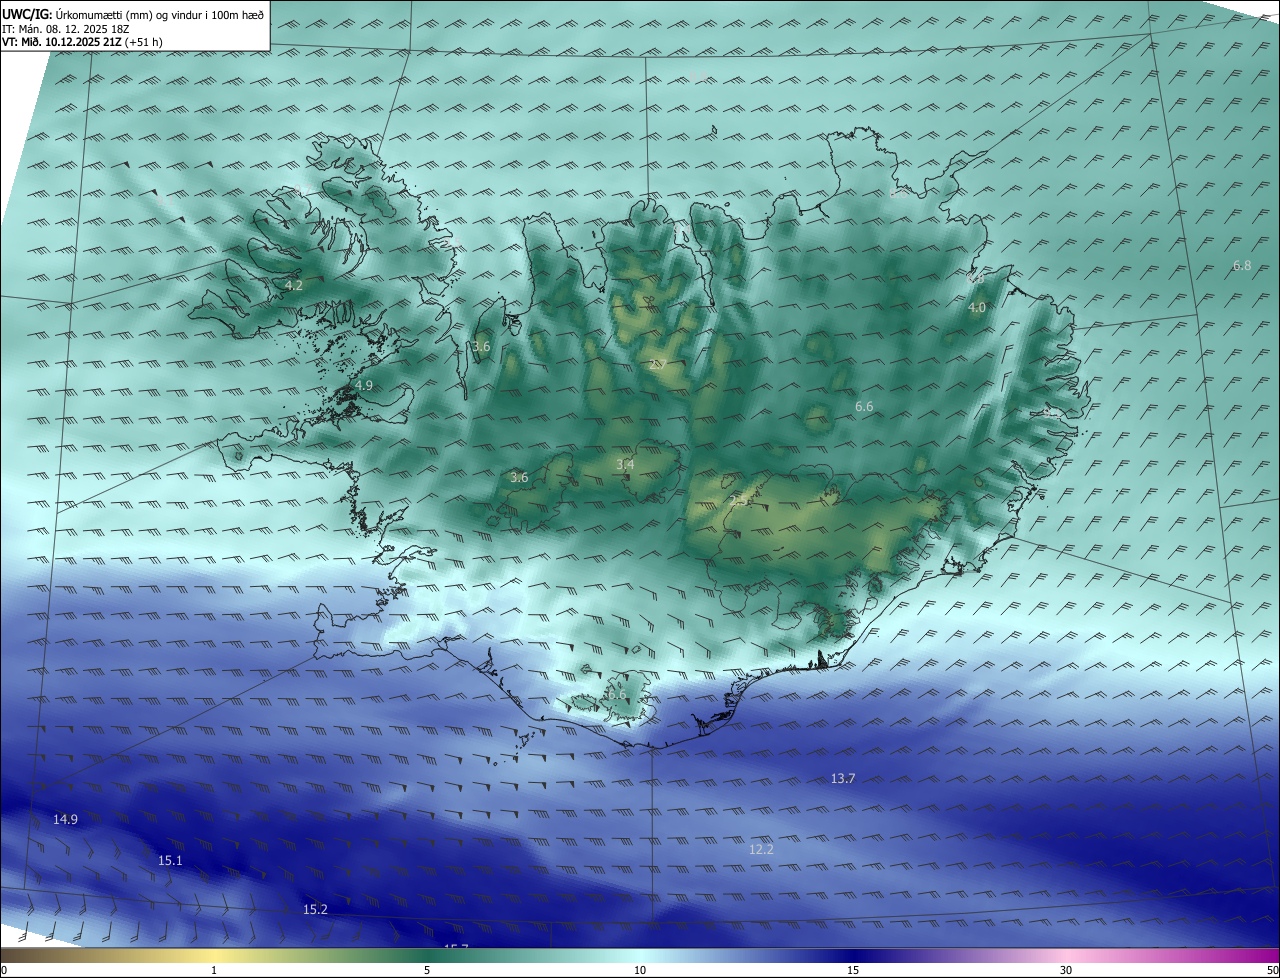This screenshot has width=1280, height=978.
Task: Click the brown start of the color scale
Action: coord(20,956)
